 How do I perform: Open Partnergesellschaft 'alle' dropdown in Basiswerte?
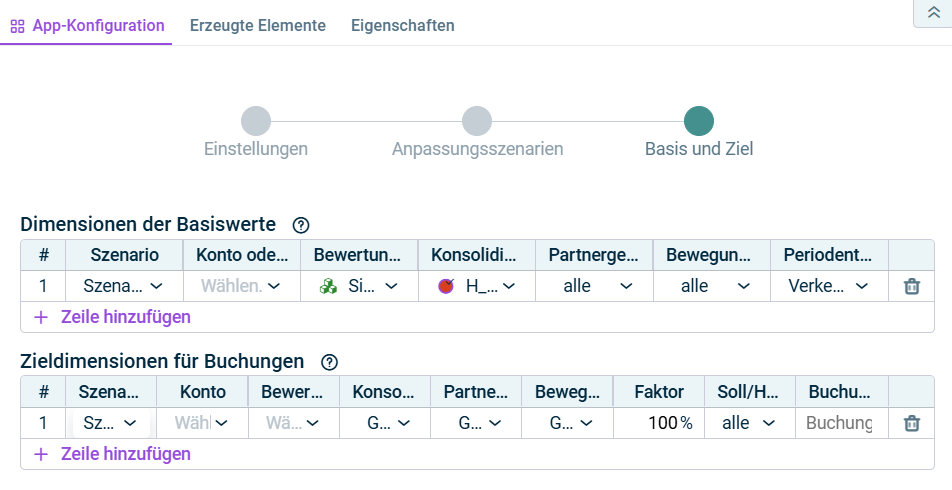[594, 286]
